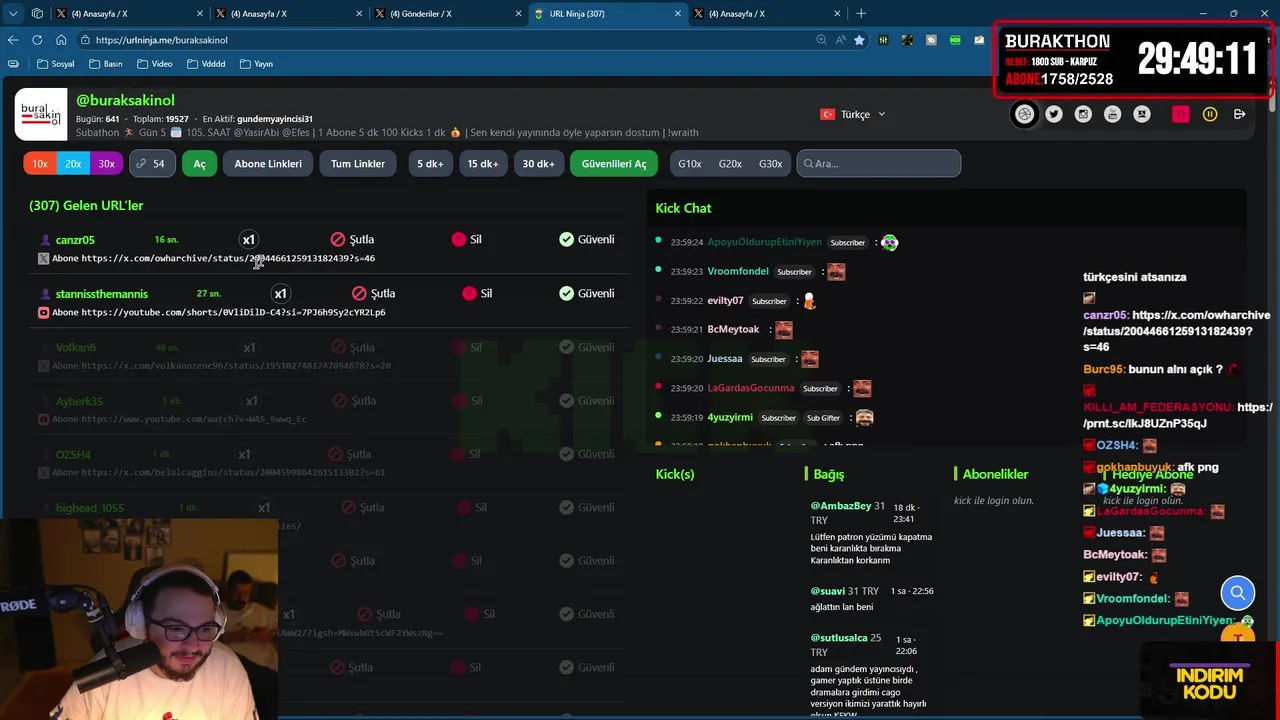
Task: Filter by 15 dk+ button
Action: coord(483,164)
